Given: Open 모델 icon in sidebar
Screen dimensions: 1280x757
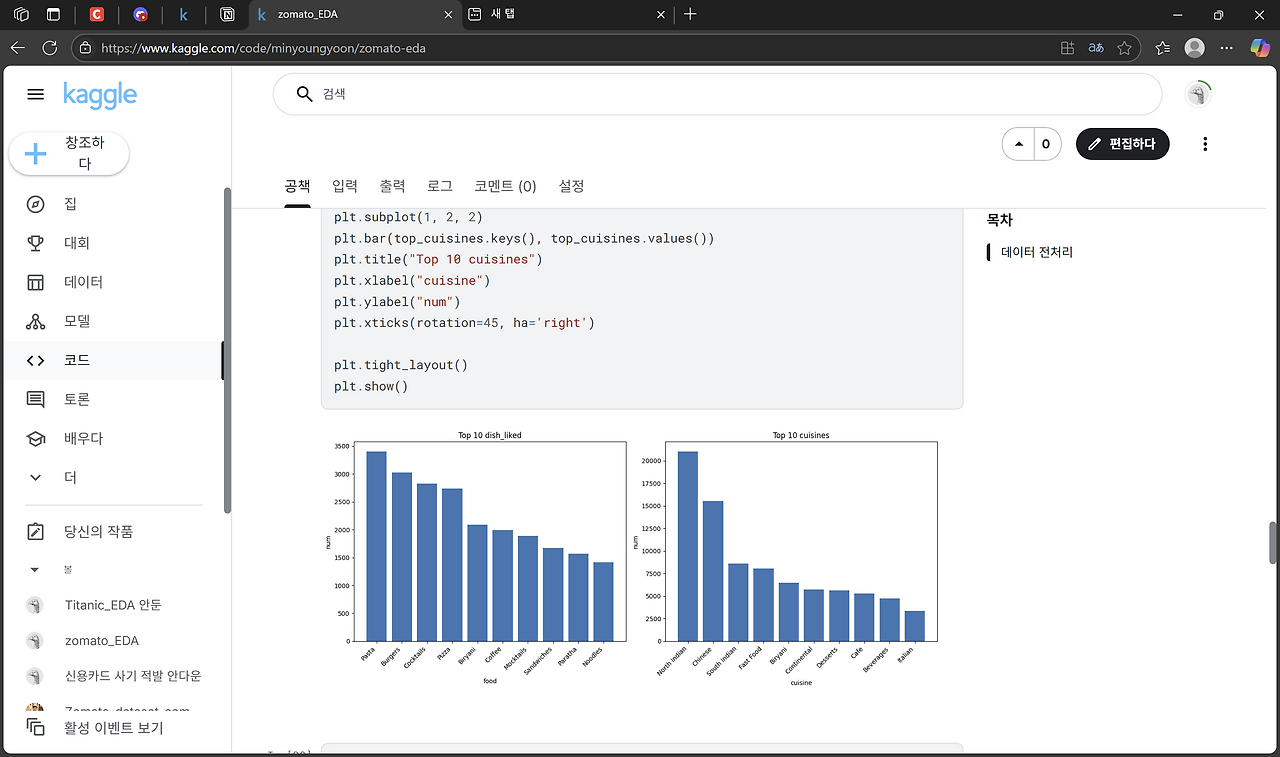Looking at the screenshot, I should (36, 321).
